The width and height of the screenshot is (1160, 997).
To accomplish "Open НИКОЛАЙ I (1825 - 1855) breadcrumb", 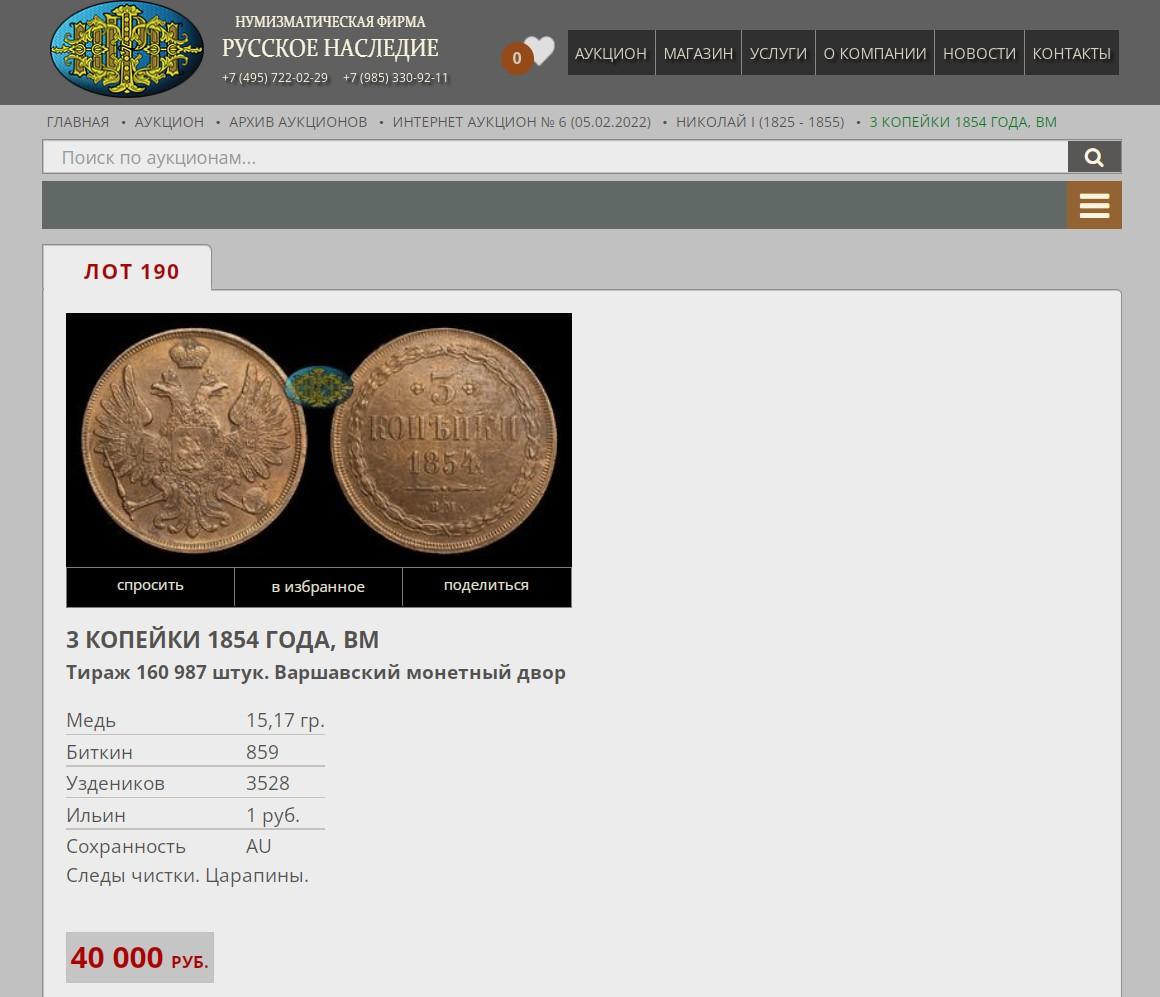I will 760,122.
